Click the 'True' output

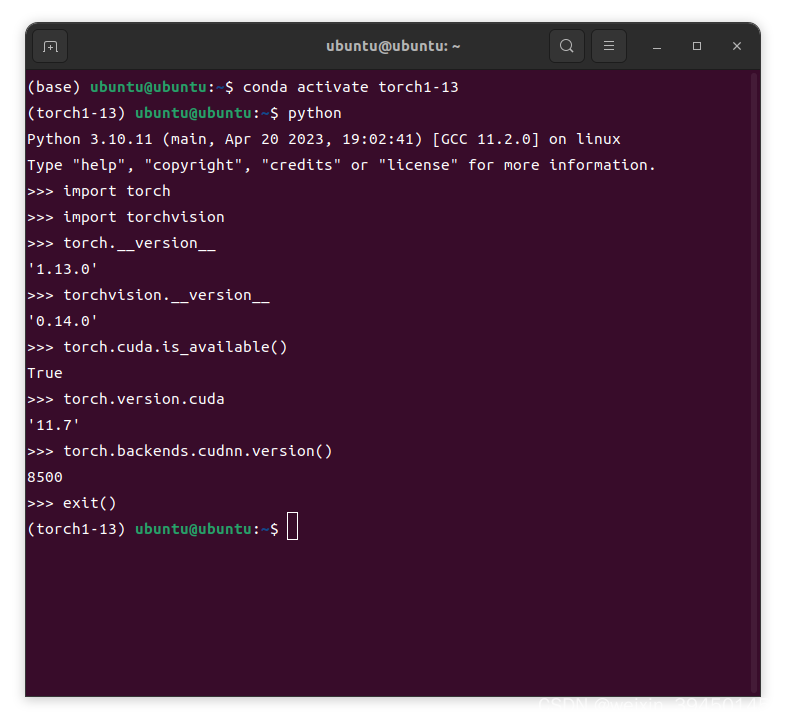click(45, 374)
